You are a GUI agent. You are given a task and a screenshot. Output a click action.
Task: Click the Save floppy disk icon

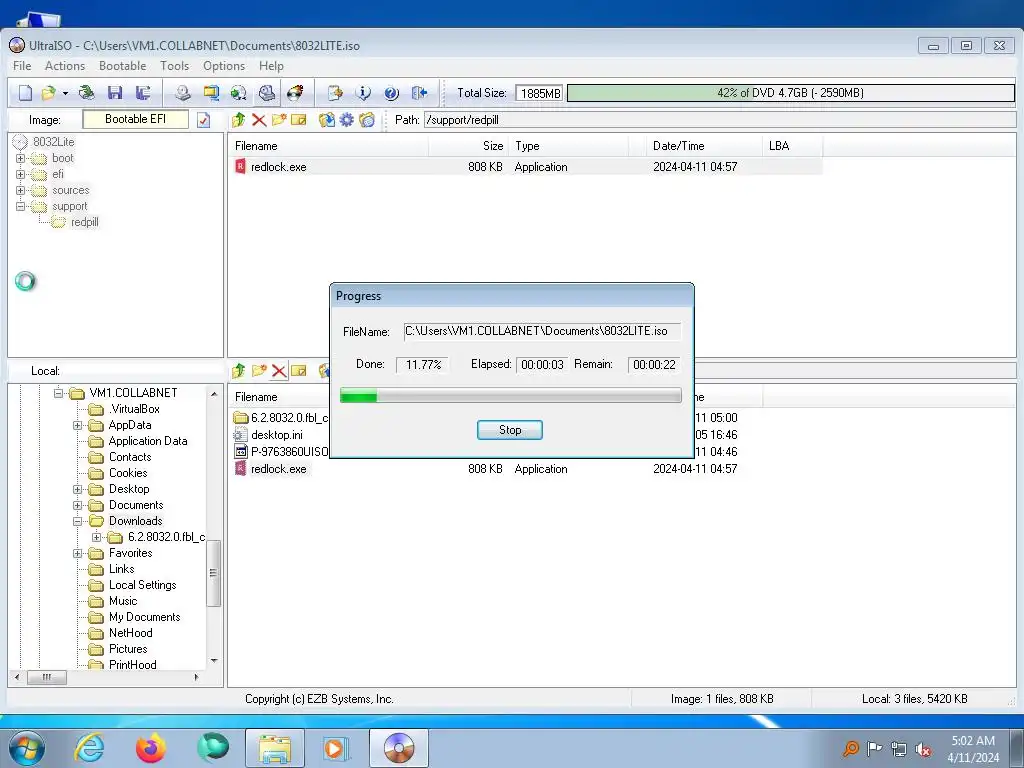[115, 93]
